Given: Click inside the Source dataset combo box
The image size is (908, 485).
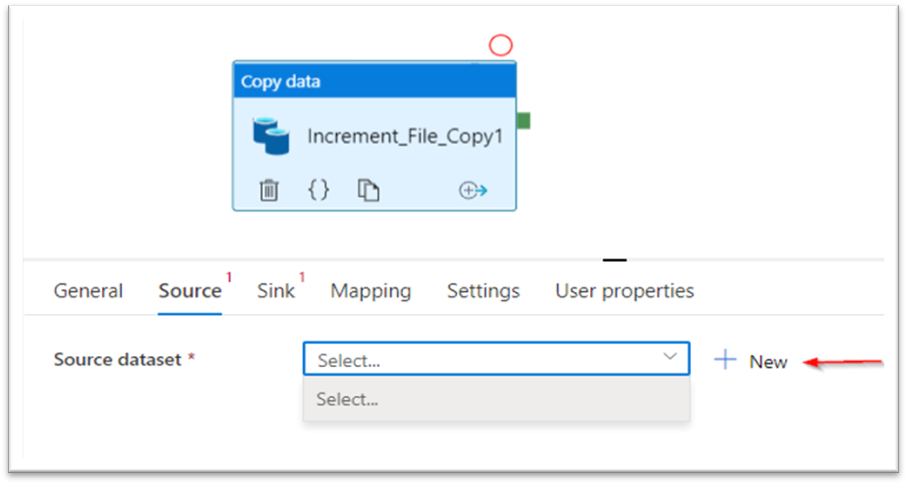Looking at the screenshot, I should pyautogui.click(x=480, y=359).
